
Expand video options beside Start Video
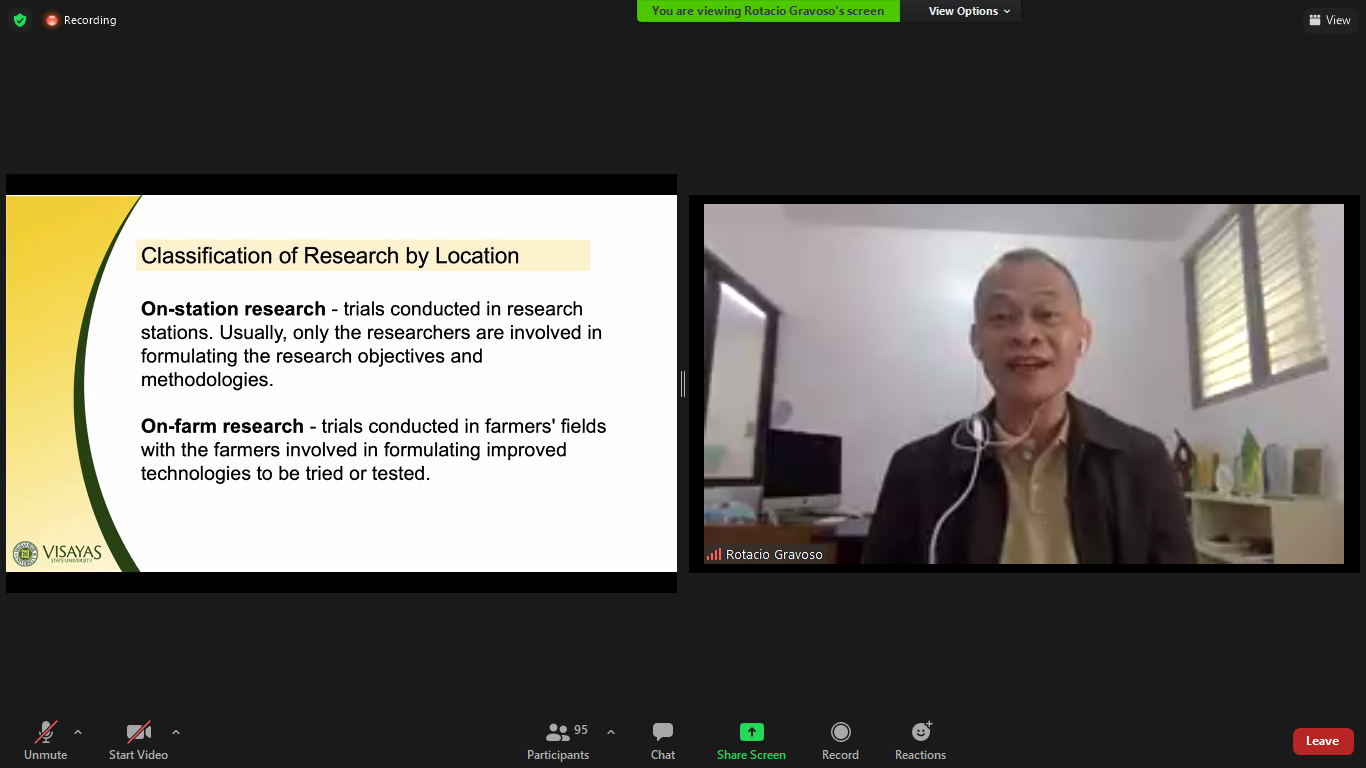click(176, 732)
